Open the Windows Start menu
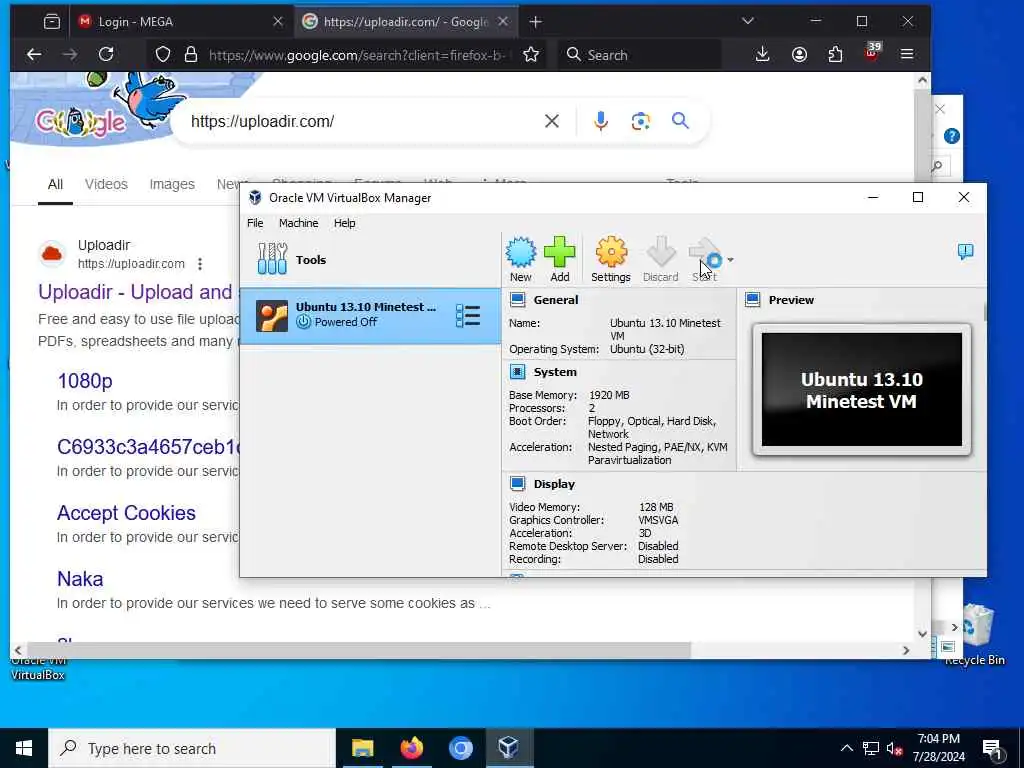1024x768 pixels. click(24, 748)
